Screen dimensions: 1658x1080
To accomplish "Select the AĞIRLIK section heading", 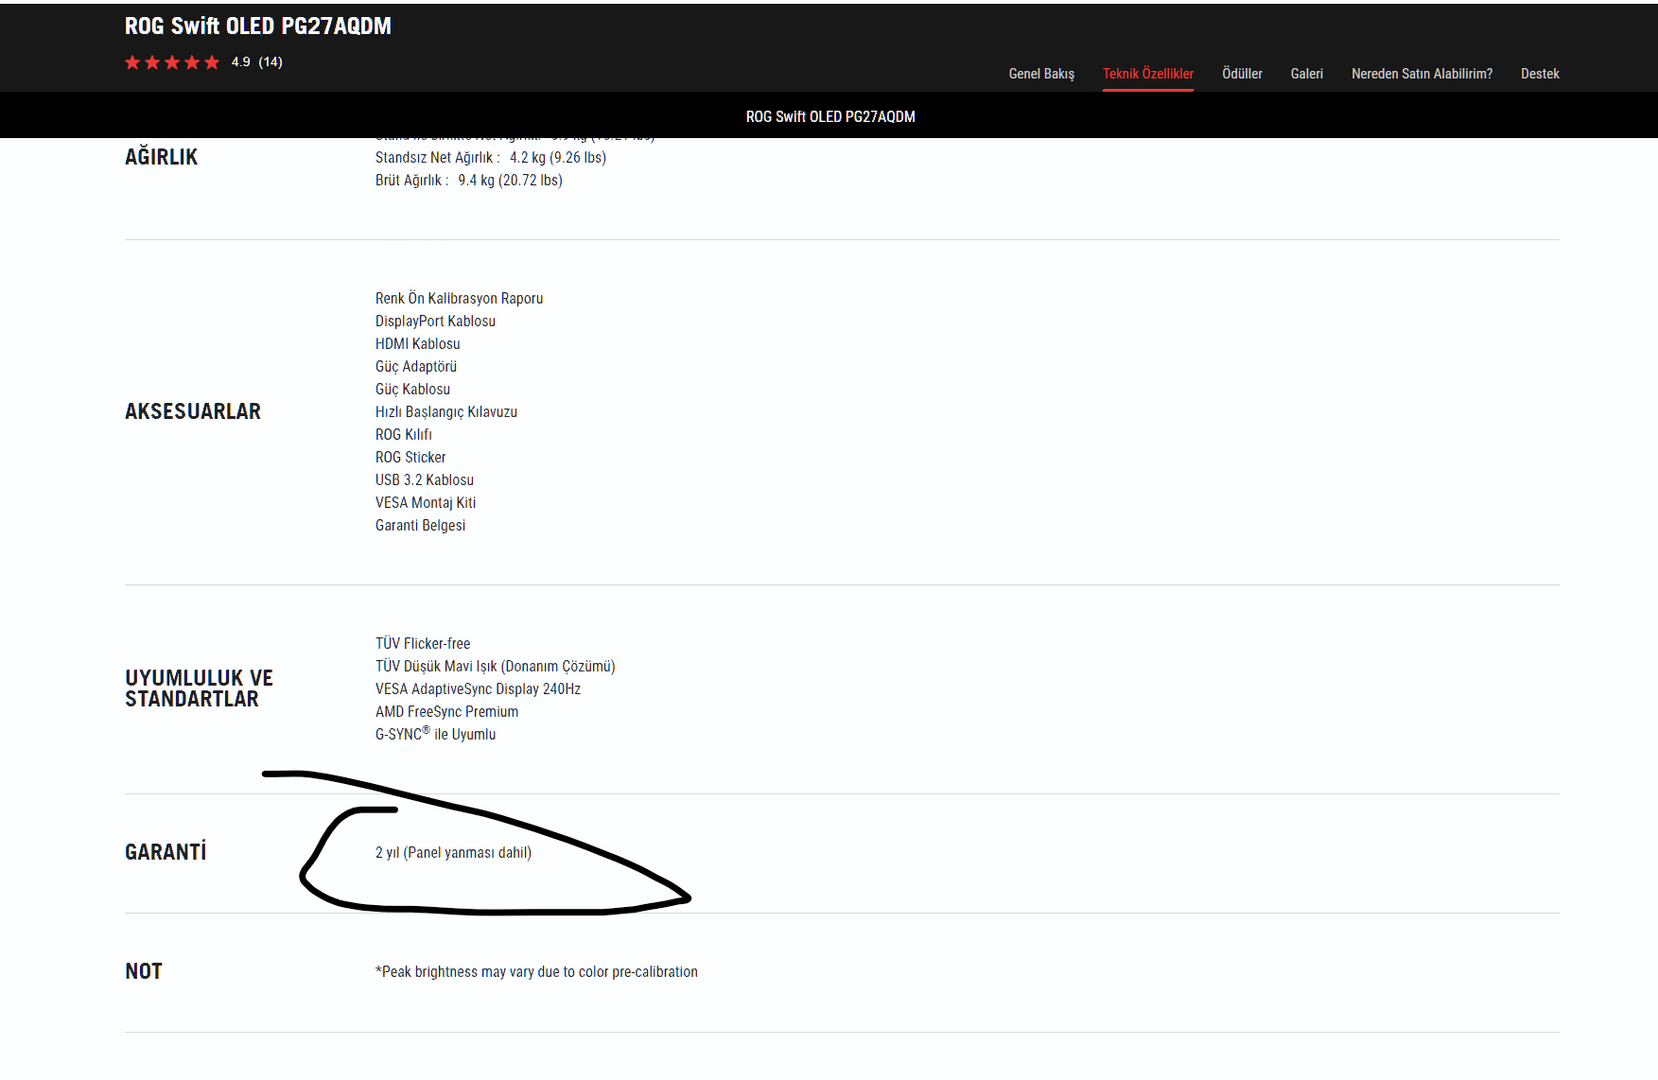I will [161, 157].
